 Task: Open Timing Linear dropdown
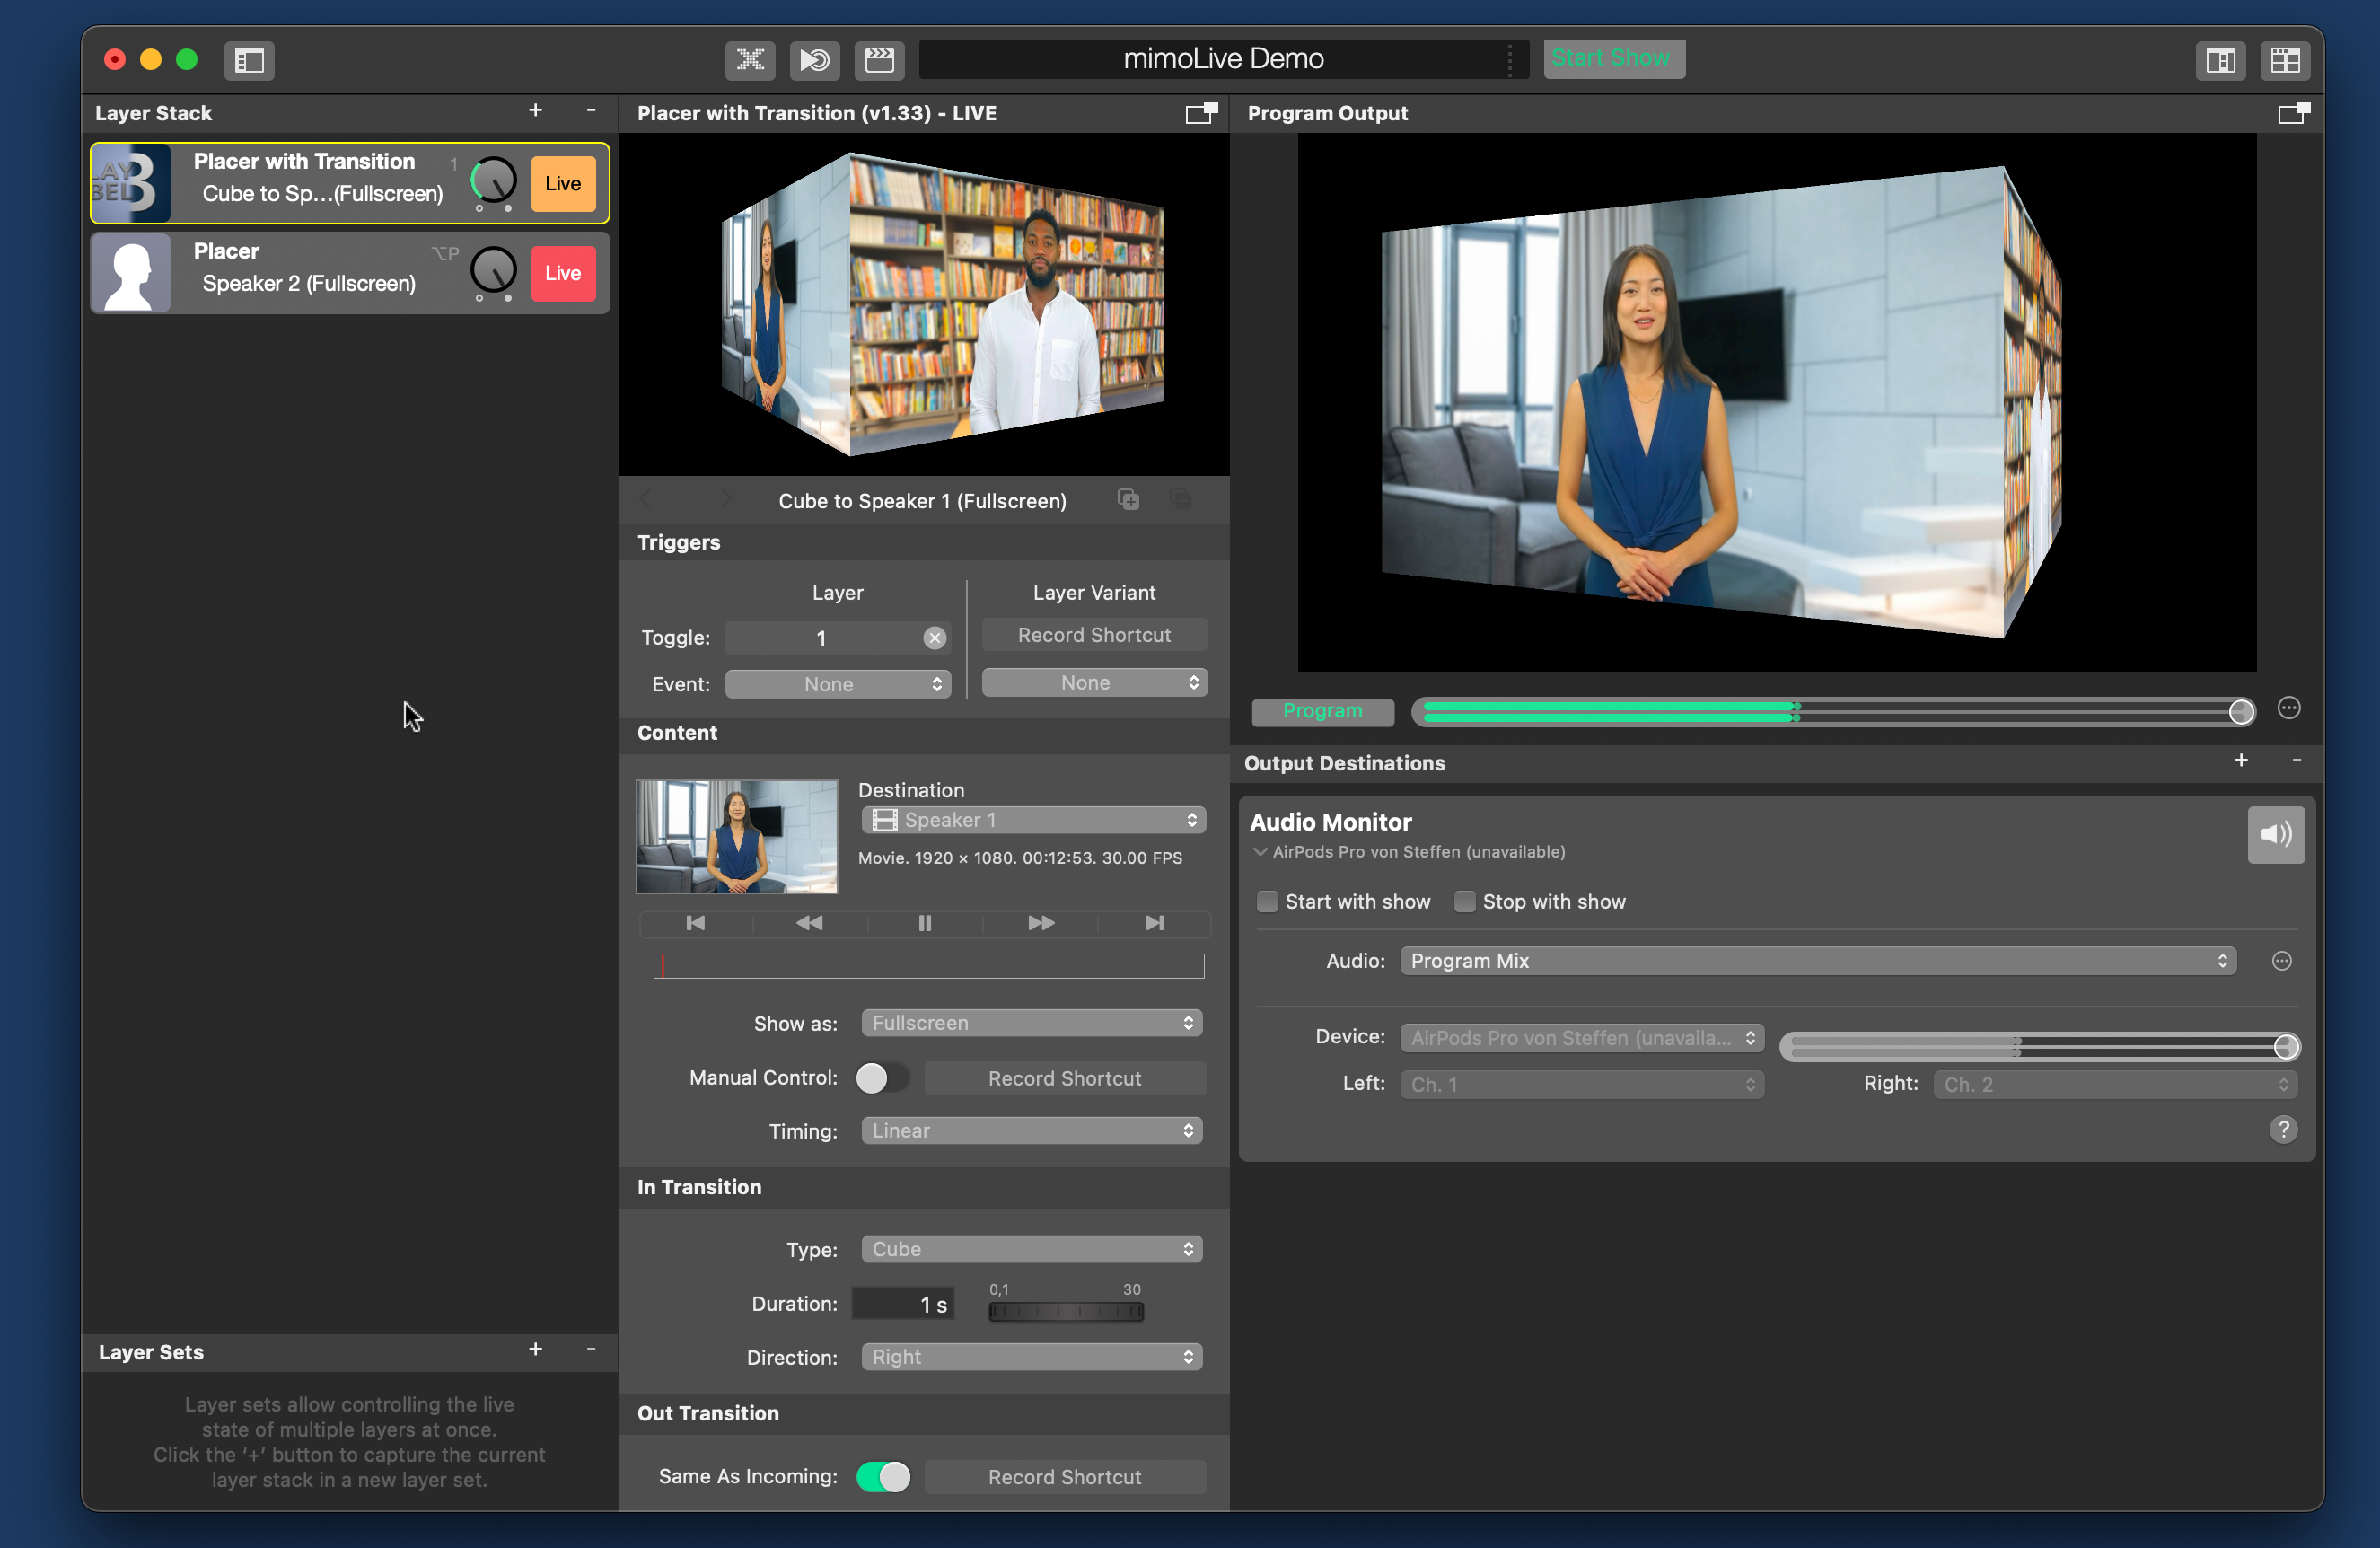[x=1031, y=1130]
